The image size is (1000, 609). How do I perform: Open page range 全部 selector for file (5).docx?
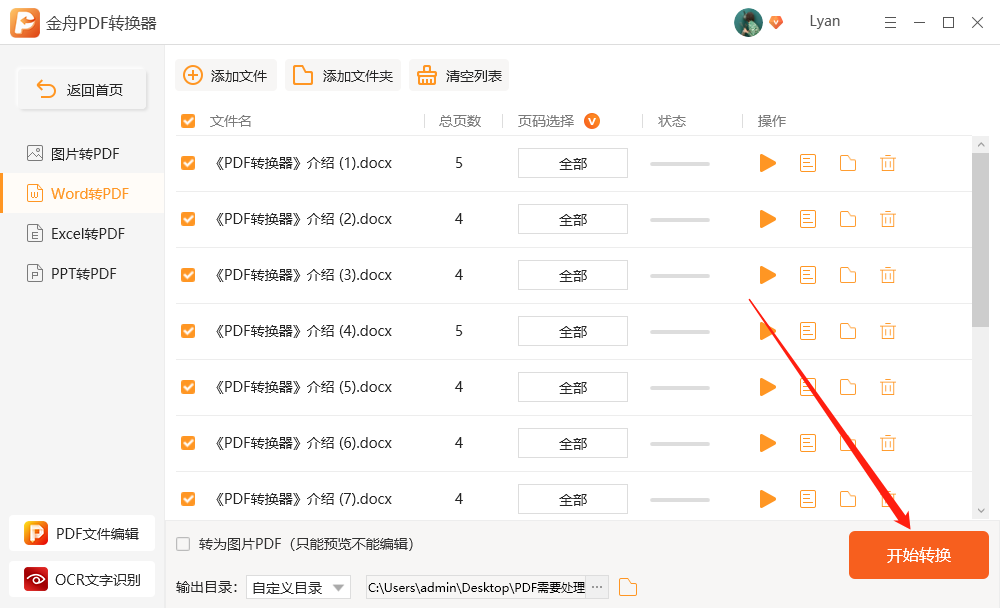point(573,387)
